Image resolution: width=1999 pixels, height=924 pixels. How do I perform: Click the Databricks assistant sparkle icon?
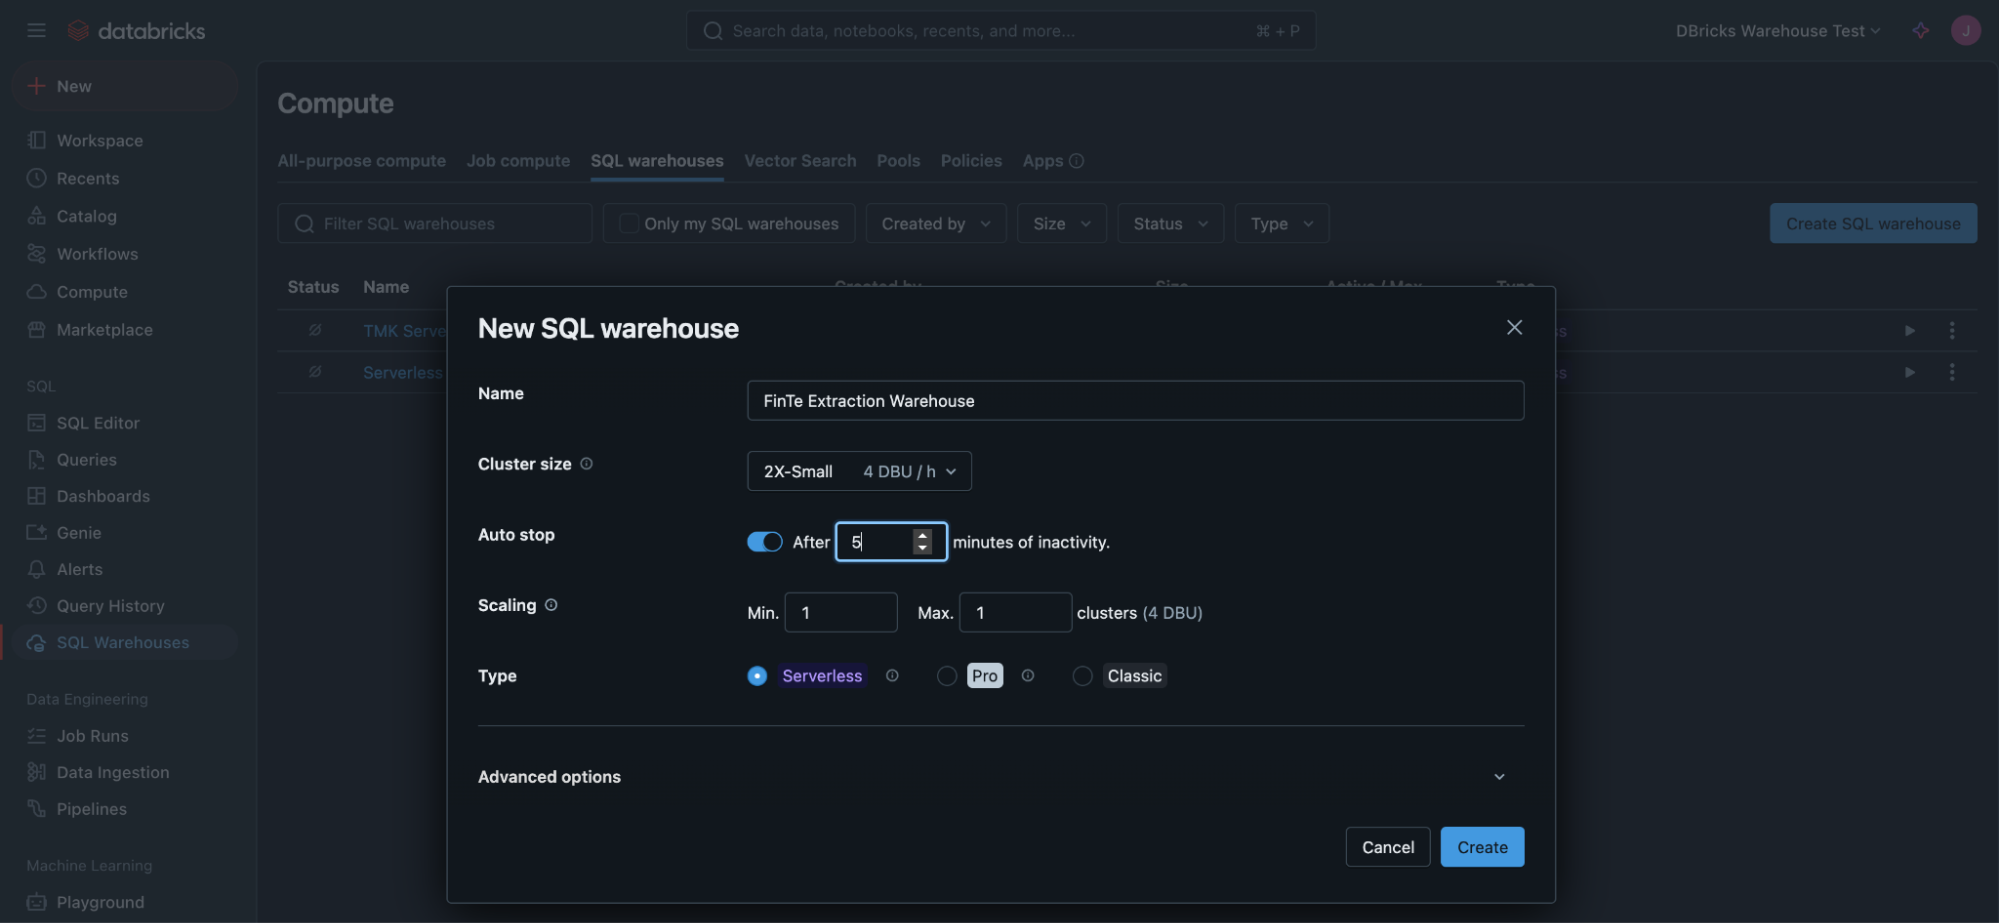1920,30
